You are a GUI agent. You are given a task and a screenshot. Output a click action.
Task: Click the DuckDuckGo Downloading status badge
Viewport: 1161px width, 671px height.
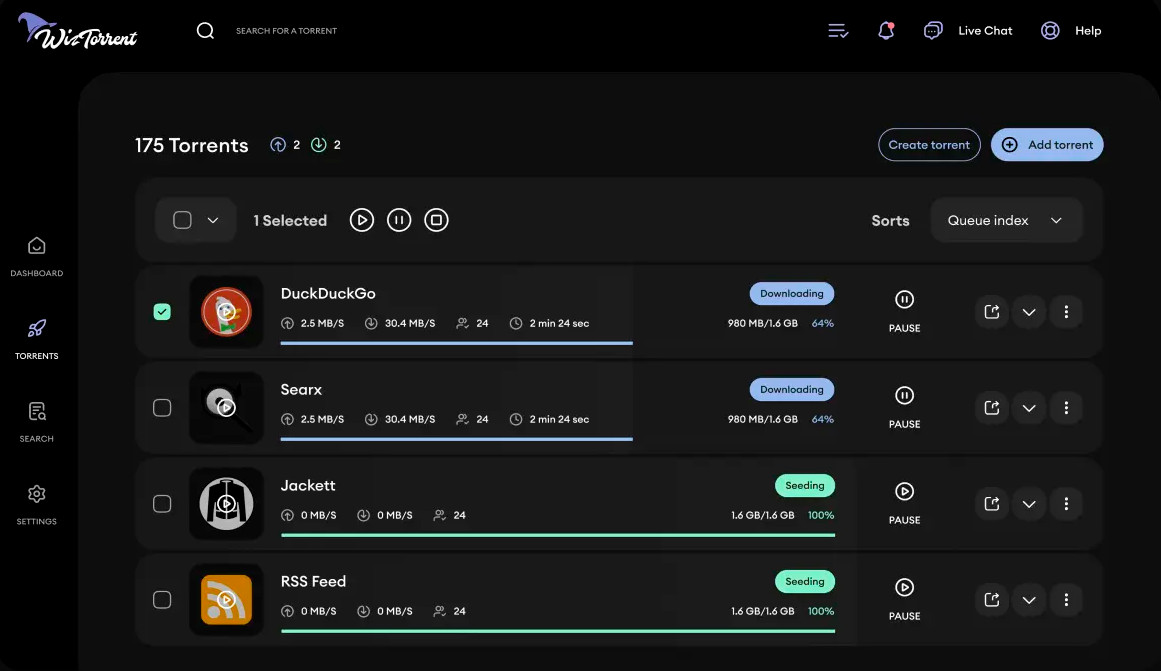point(792,293)
